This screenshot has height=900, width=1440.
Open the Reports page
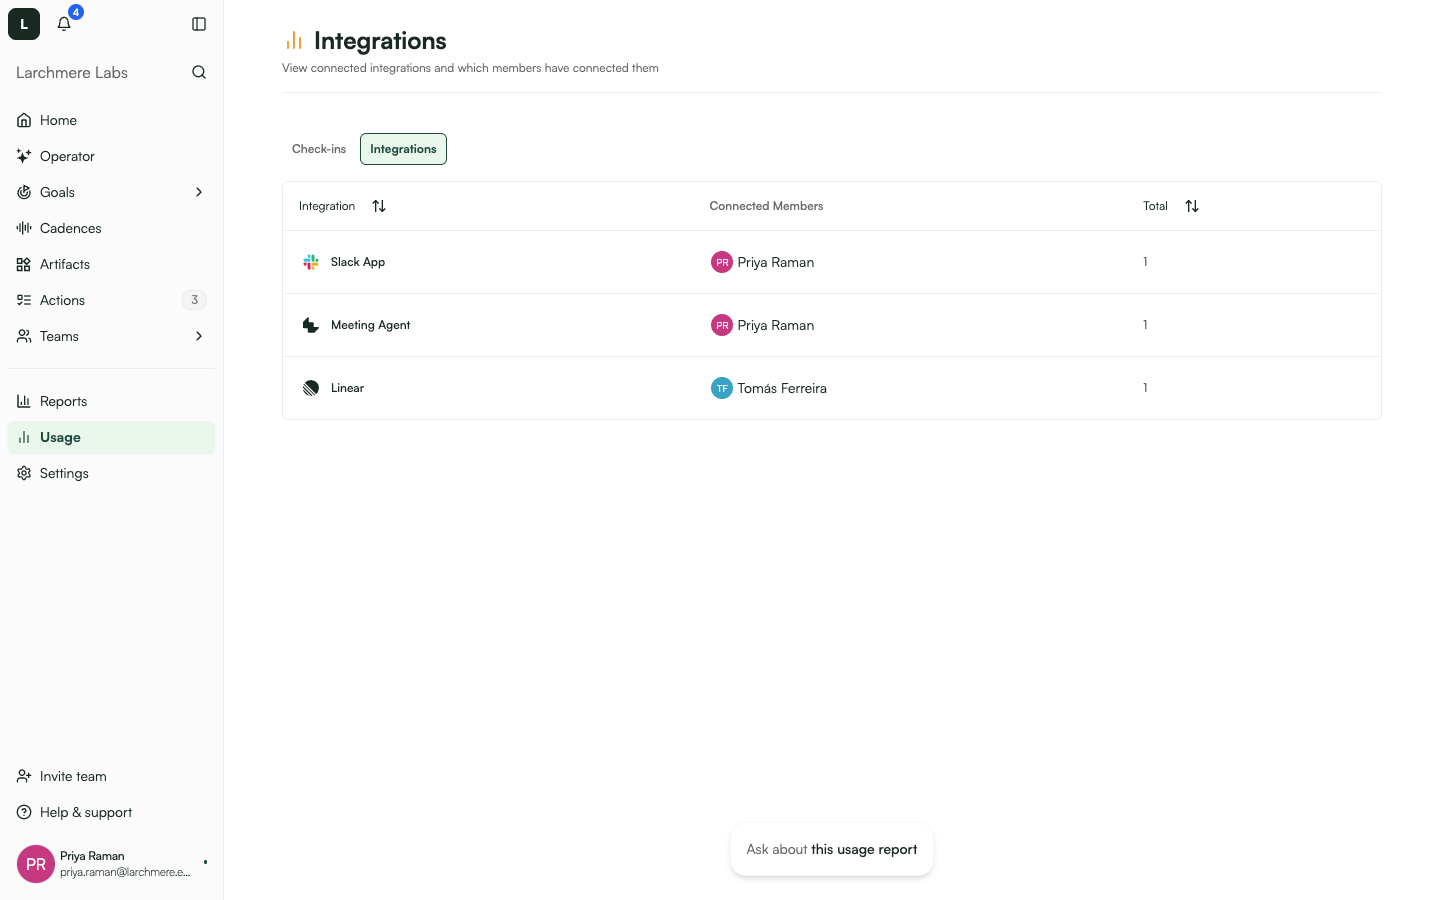[x=111, y=401]
